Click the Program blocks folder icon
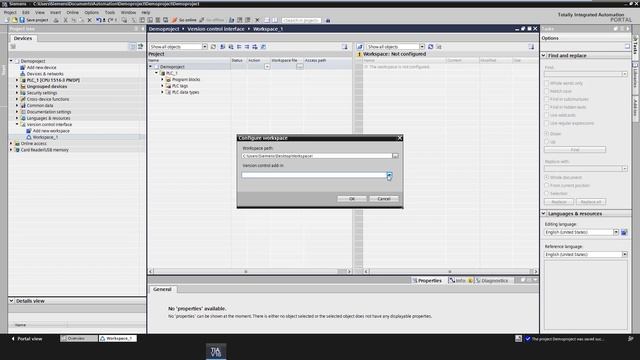 pyautogui.click(x=168, y=80)
